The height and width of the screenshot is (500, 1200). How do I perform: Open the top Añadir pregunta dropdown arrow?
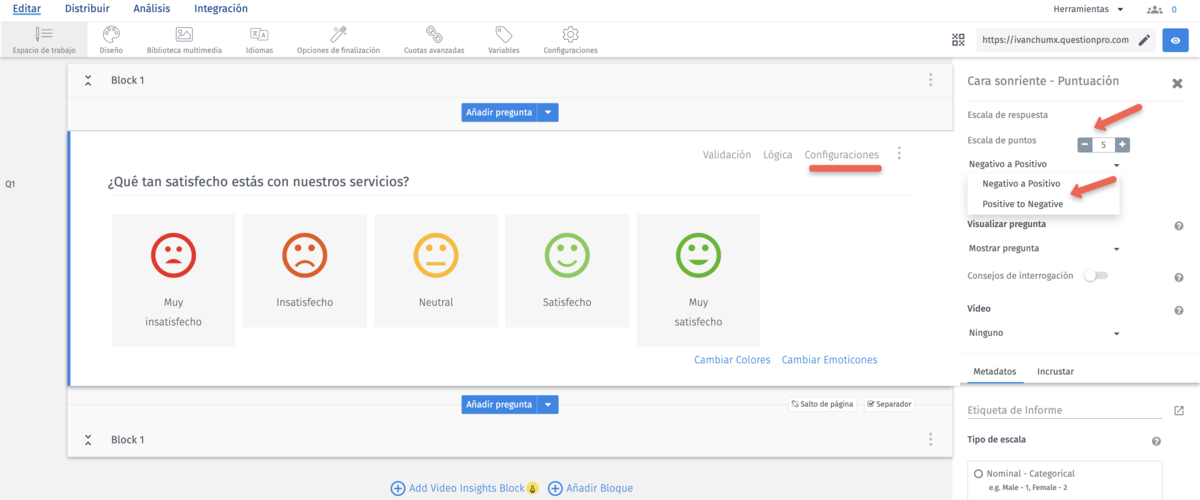548,112
